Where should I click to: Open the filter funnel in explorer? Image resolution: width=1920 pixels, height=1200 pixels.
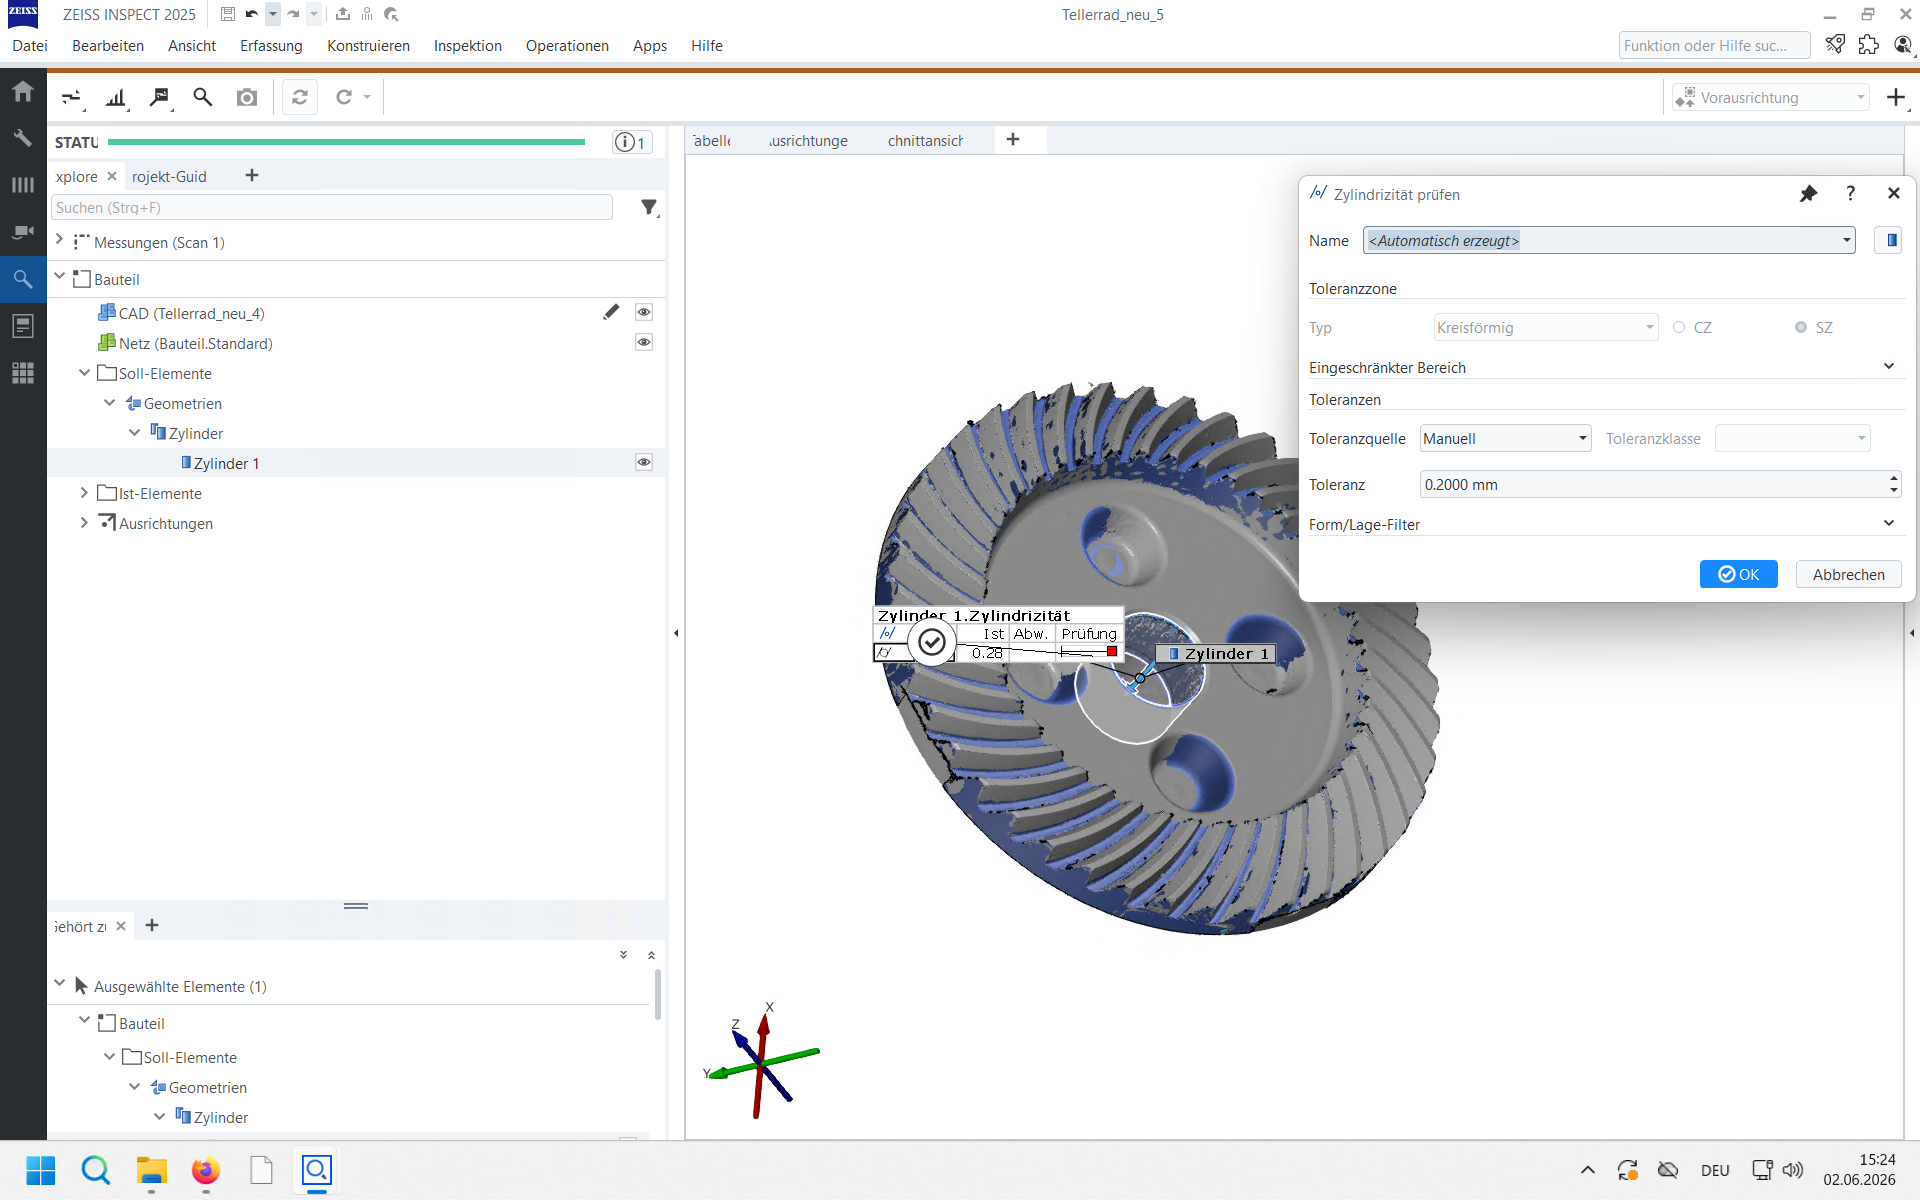point(649,207)
